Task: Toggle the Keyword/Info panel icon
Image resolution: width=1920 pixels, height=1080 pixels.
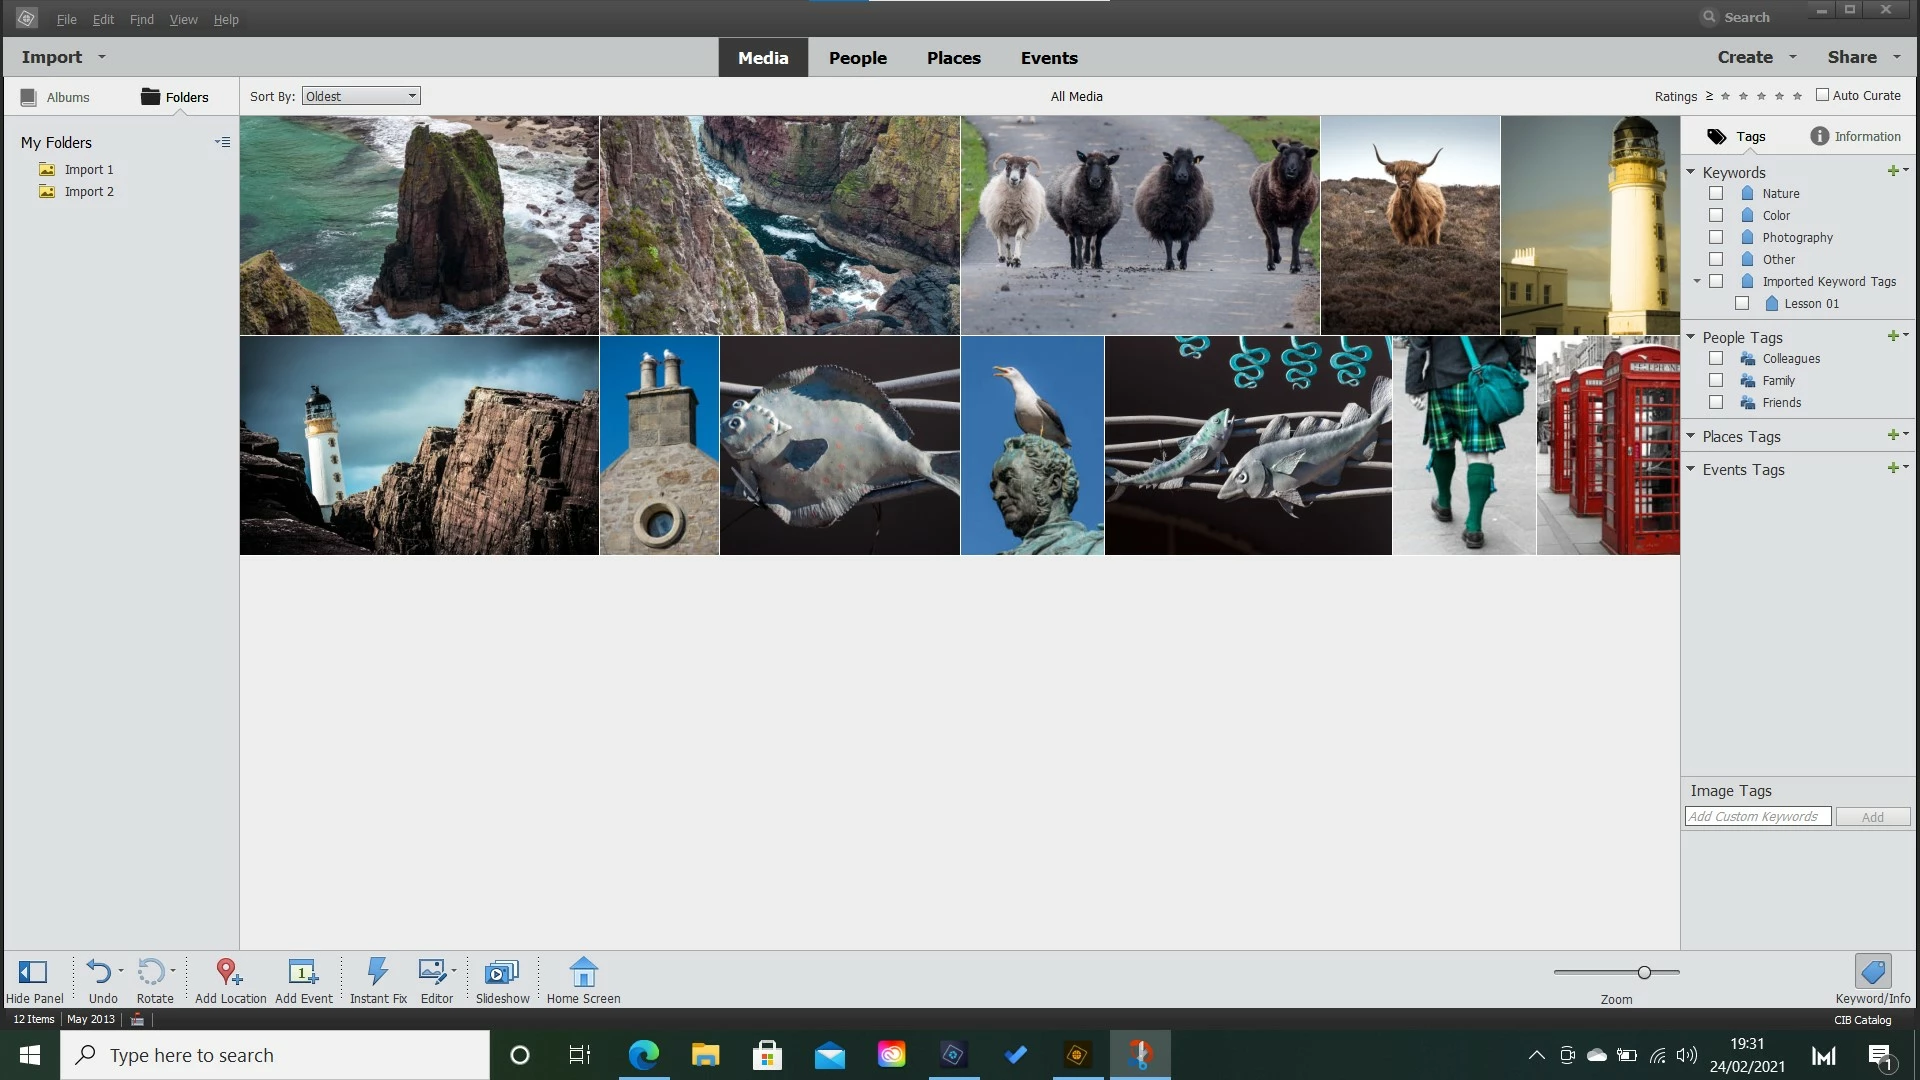Action: tap(1872, 972)
